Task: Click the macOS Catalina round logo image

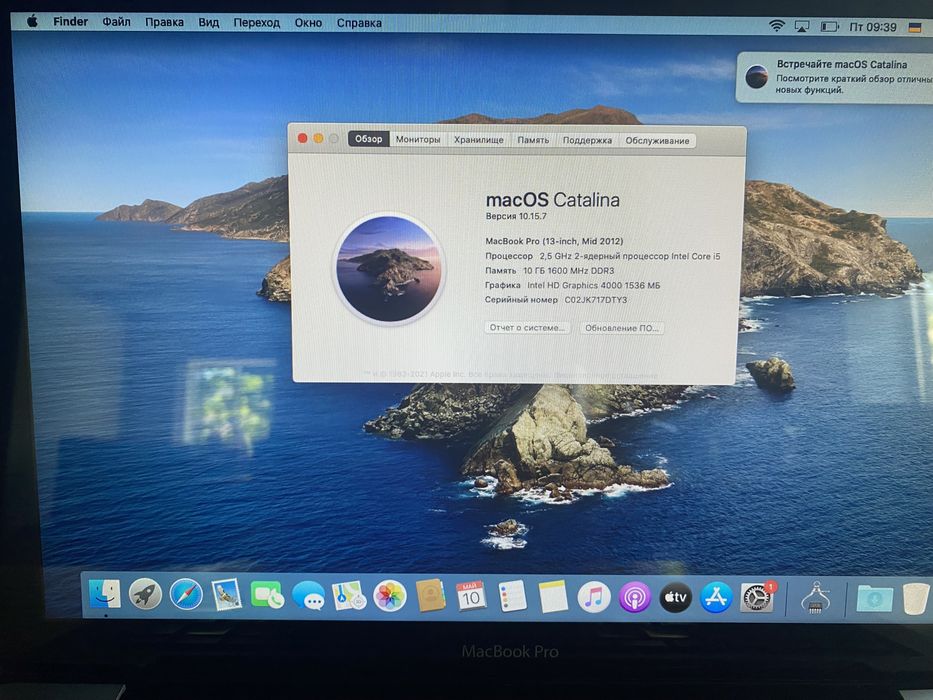Action: 389,269
